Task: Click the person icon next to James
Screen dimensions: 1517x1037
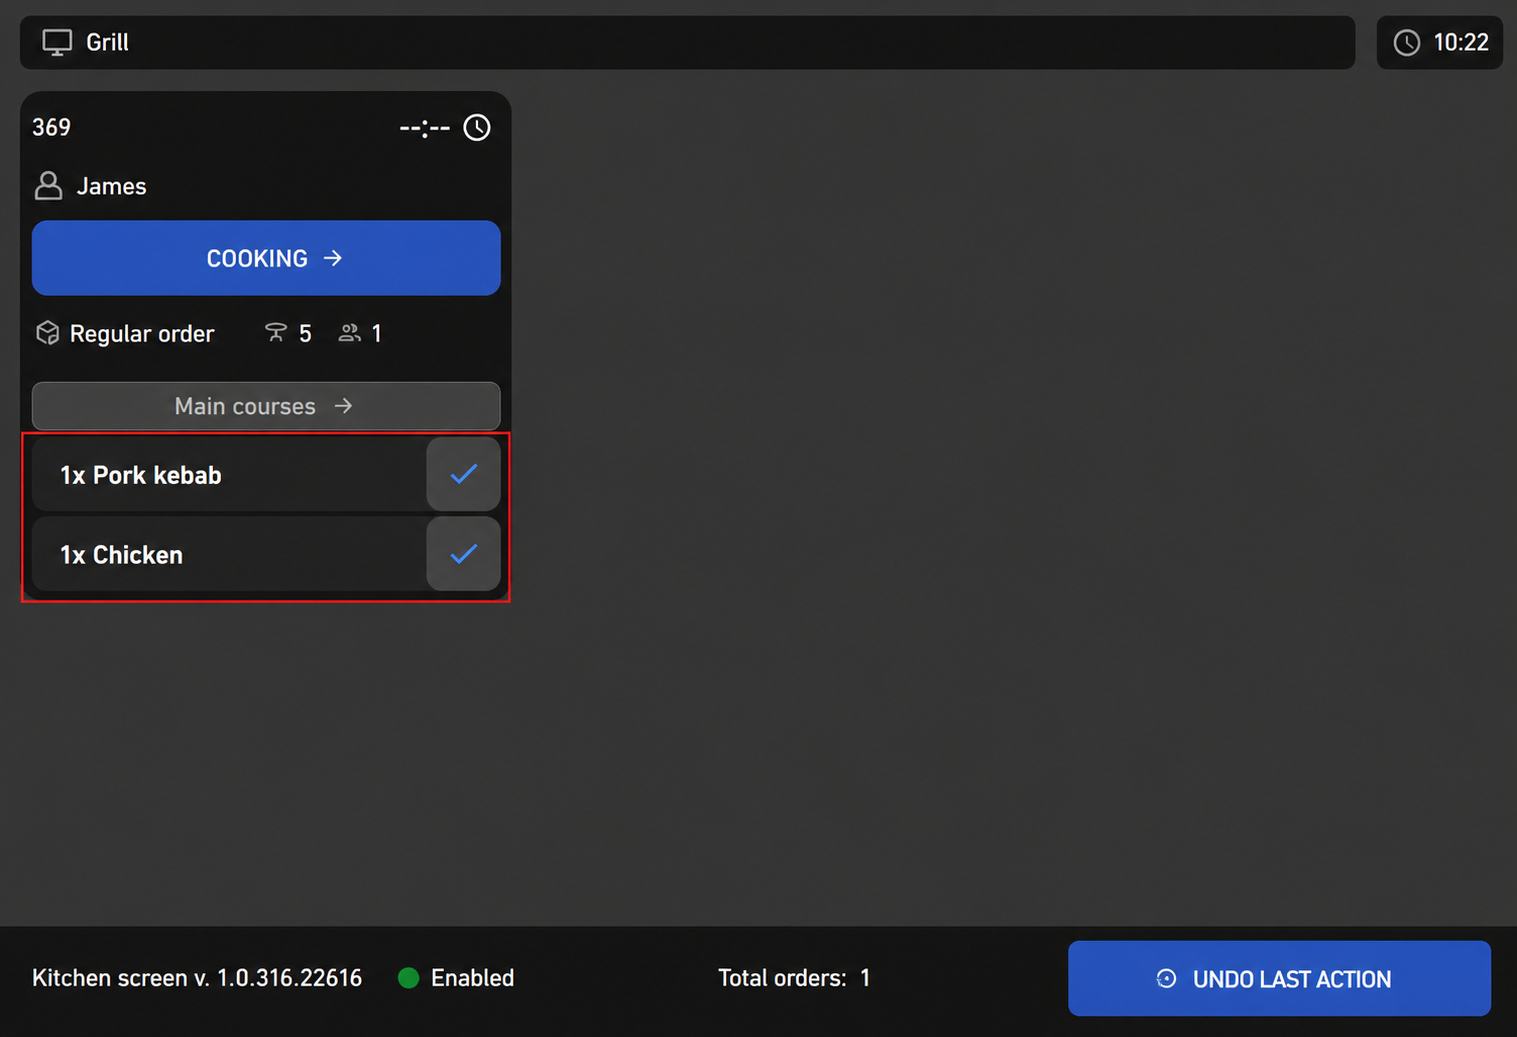Action: click(x=48, y=186)
